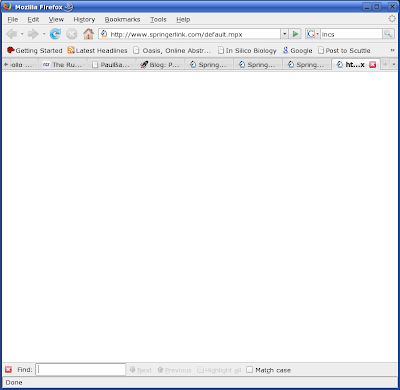
Task: Click the Back arrow navigation button
Action: [x=12, y=34]
